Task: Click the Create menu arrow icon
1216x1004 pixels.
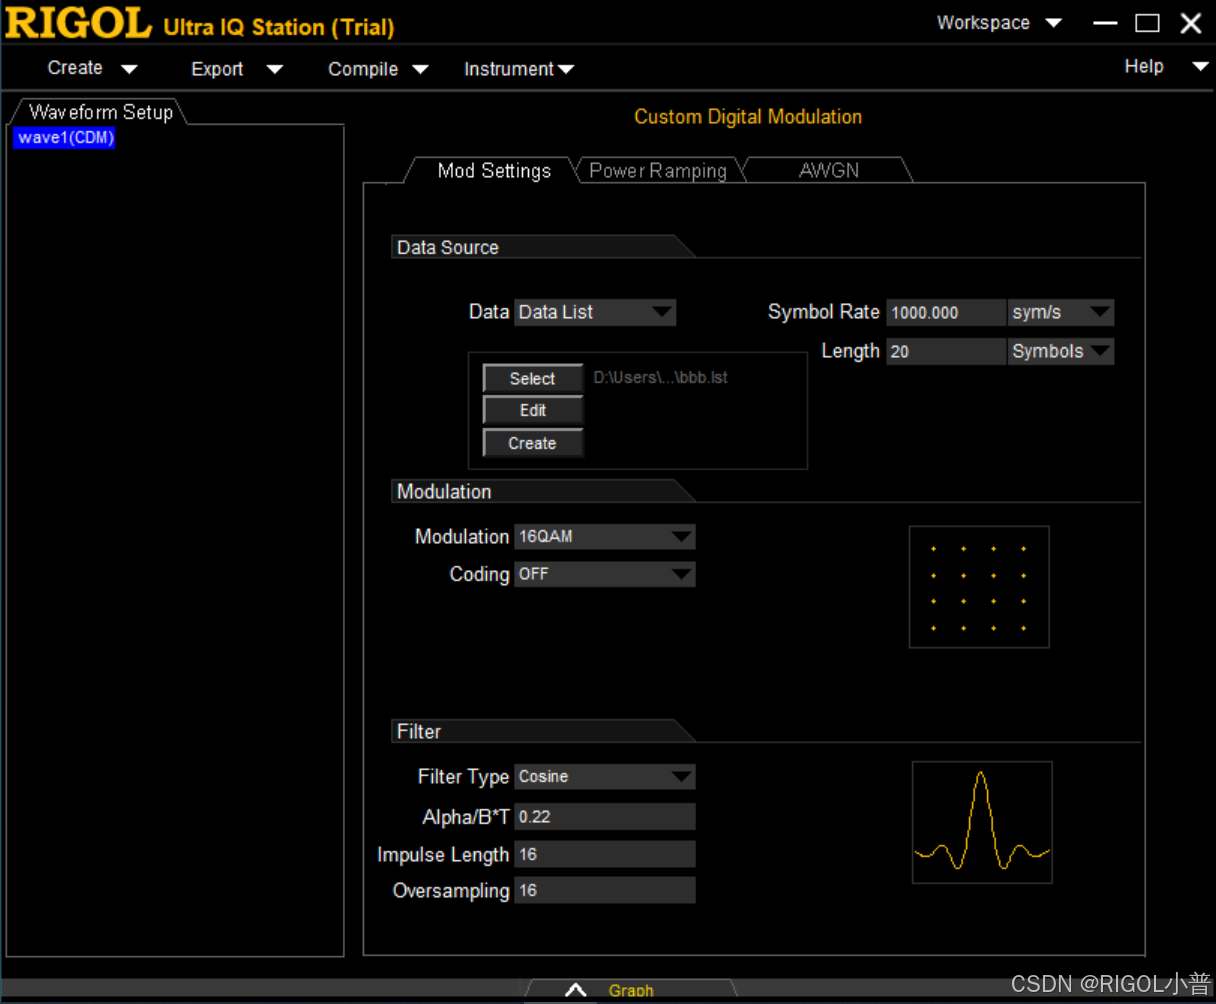Action: [129, 69]
